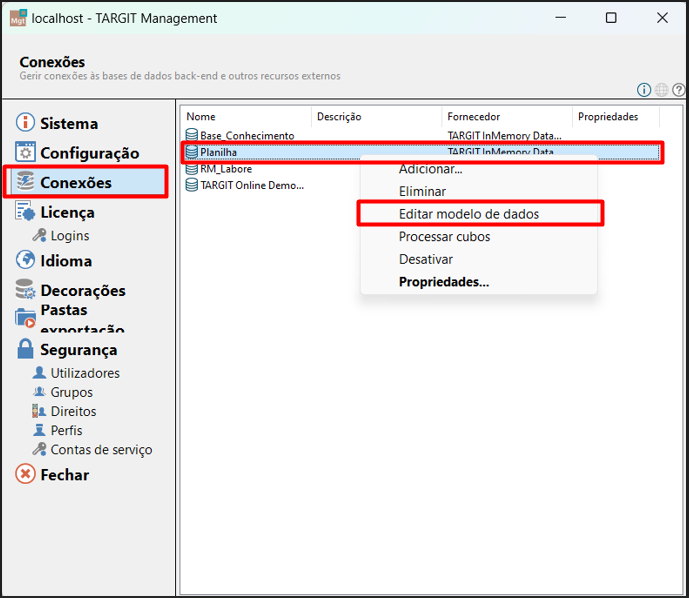The height and width of the screenshot is (598, 689).
Task: Click the Base_Conhecimento database icon
Action: coord(192,134)
